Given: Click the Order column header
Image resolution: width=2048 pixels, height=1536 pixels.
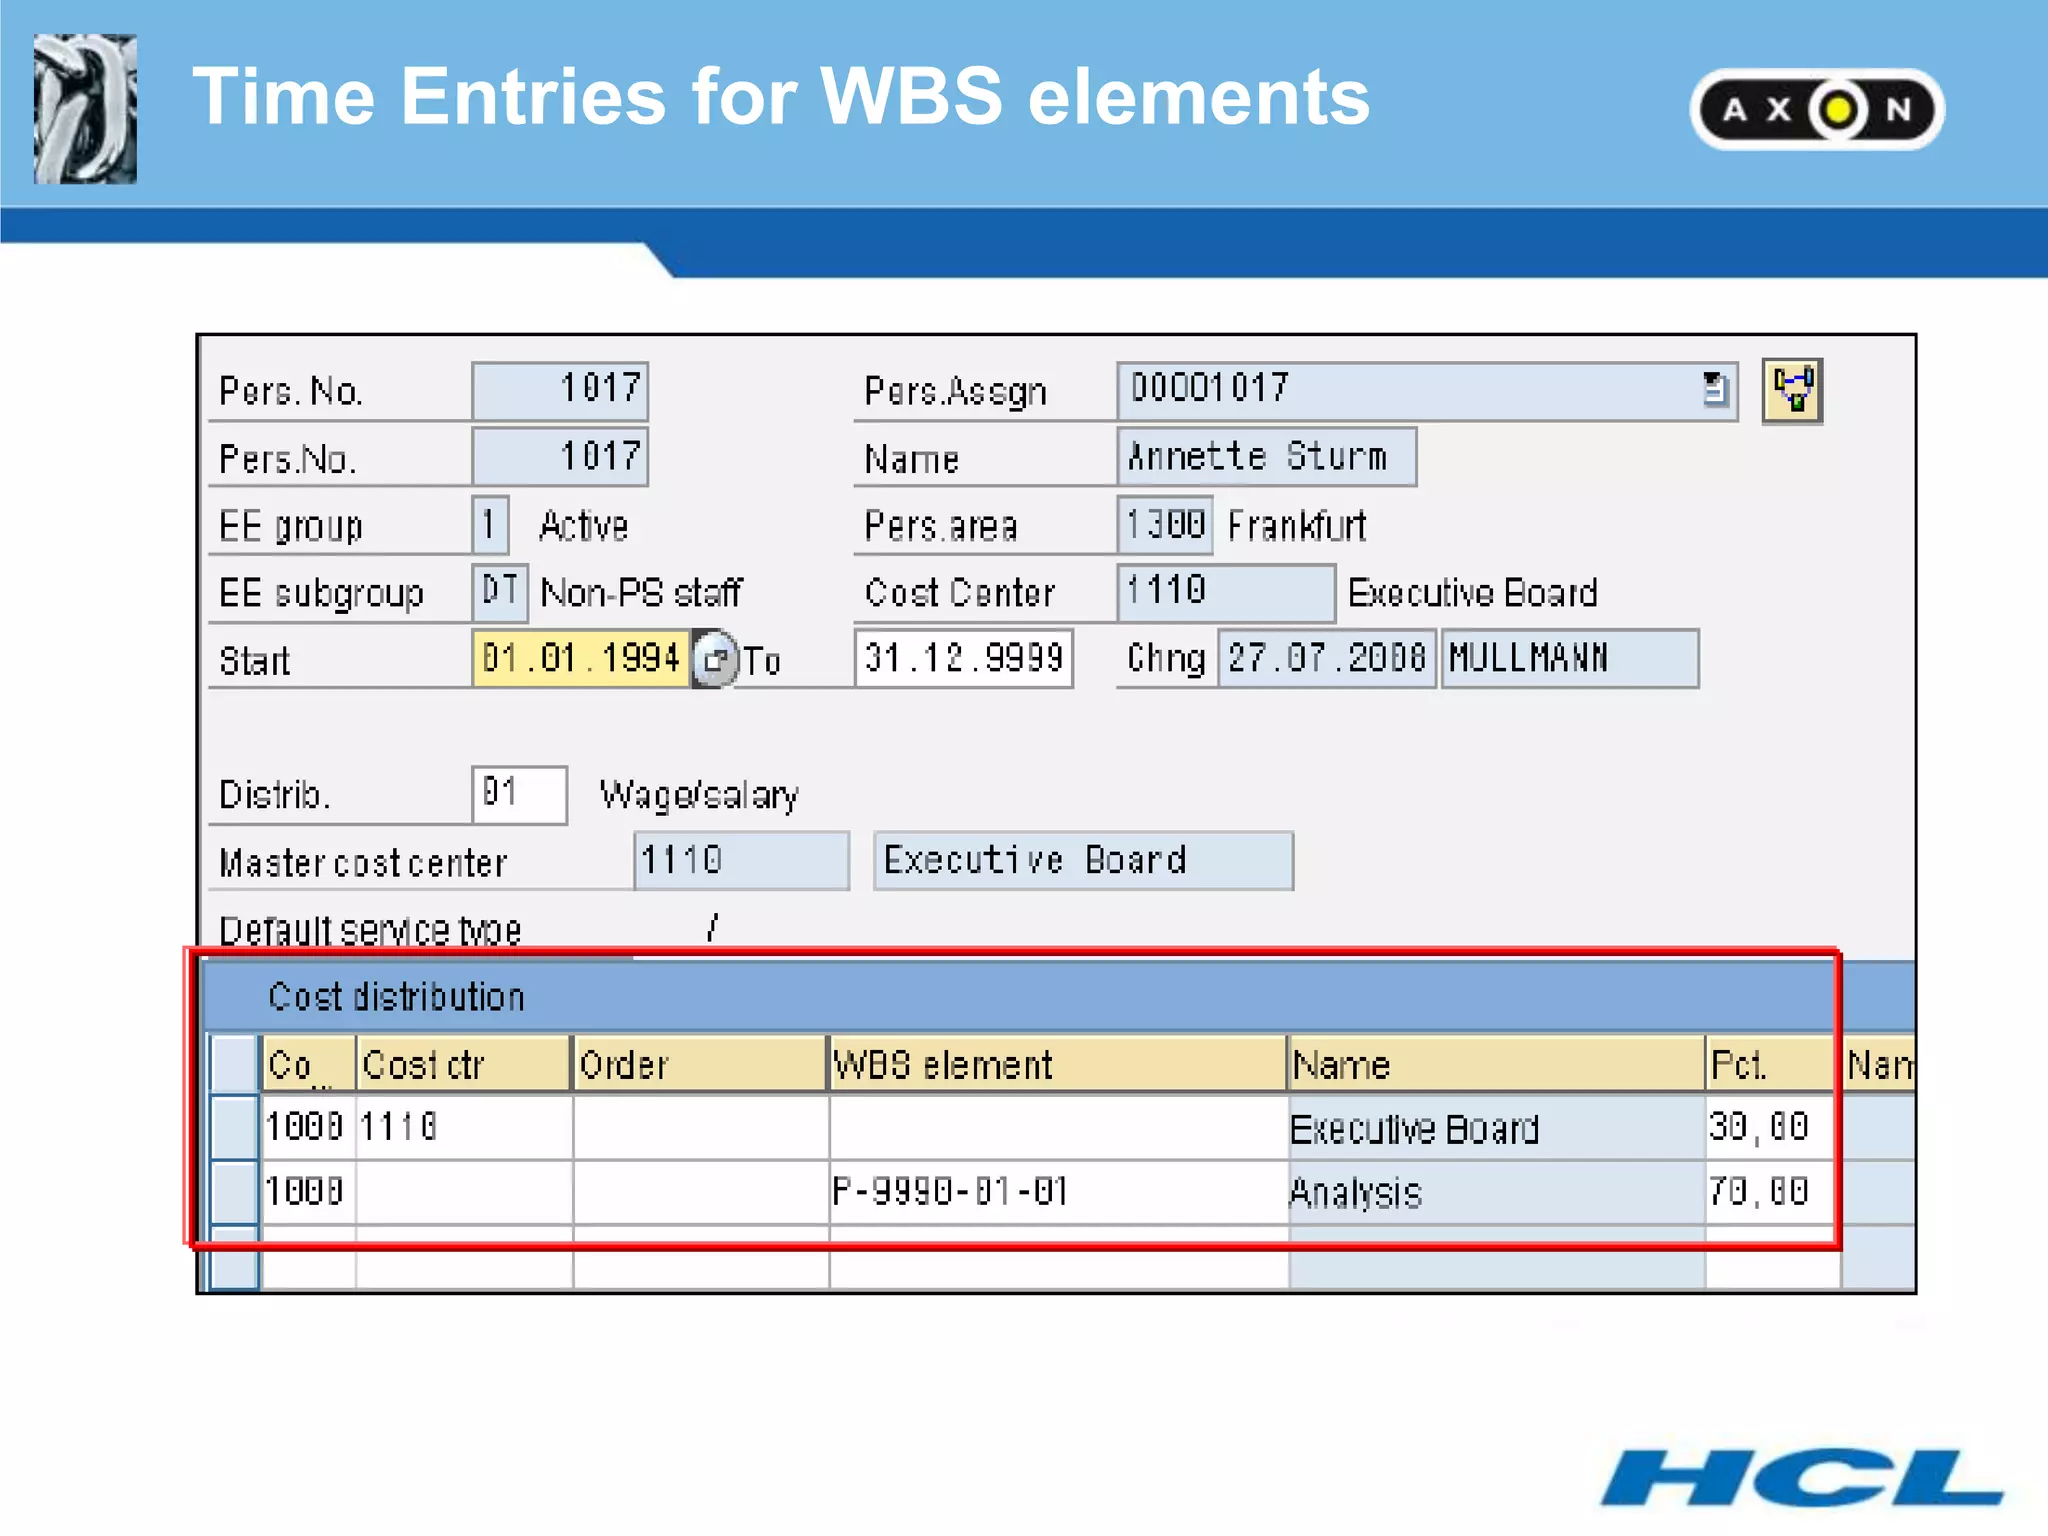Looking at the screenshot, I should (x=700, y=1063).
